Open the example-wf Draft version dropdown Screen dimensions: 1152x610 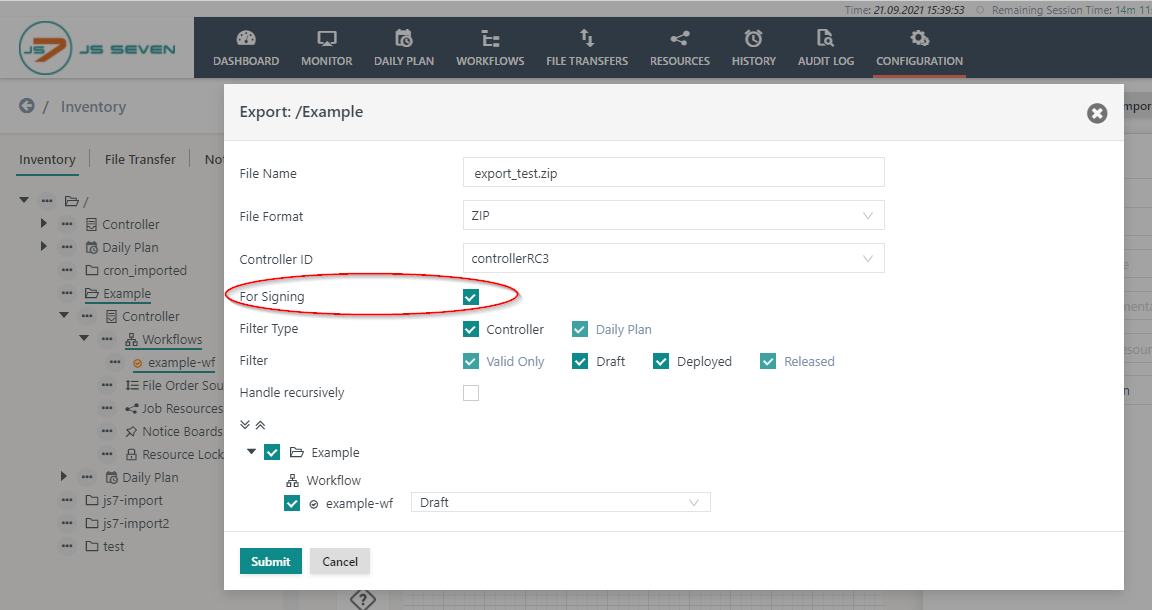click(x=561, y=503)
